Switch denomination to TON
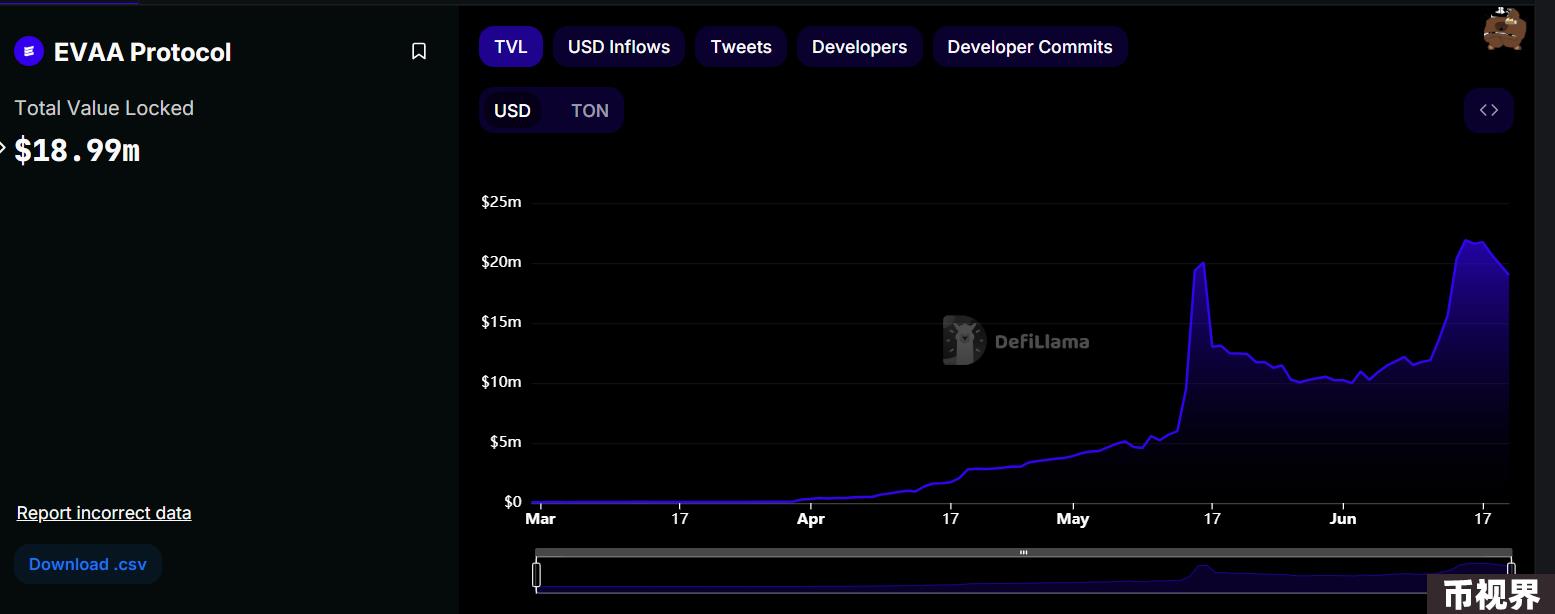 [x=590, y=111]
